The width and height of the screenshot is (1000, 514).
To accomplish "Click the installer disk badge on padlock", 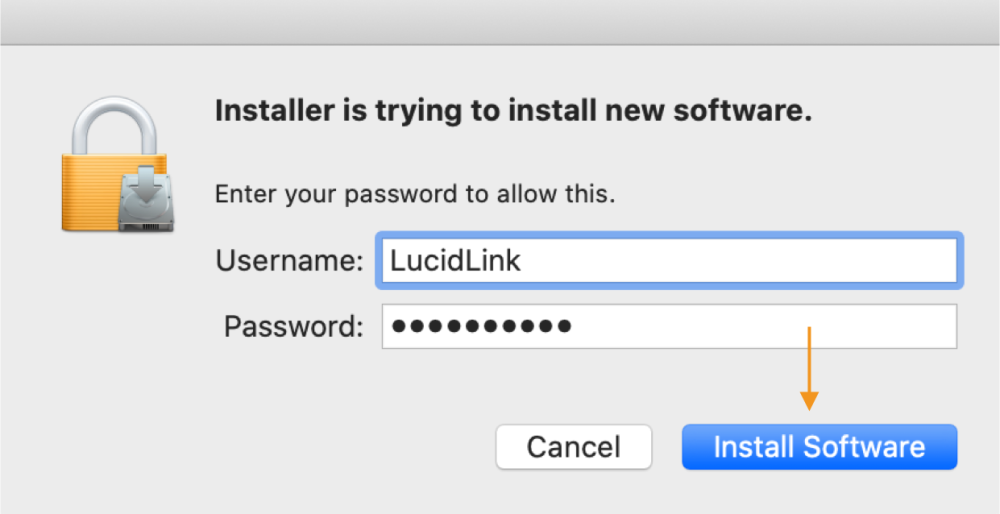I will click(145, 200).
